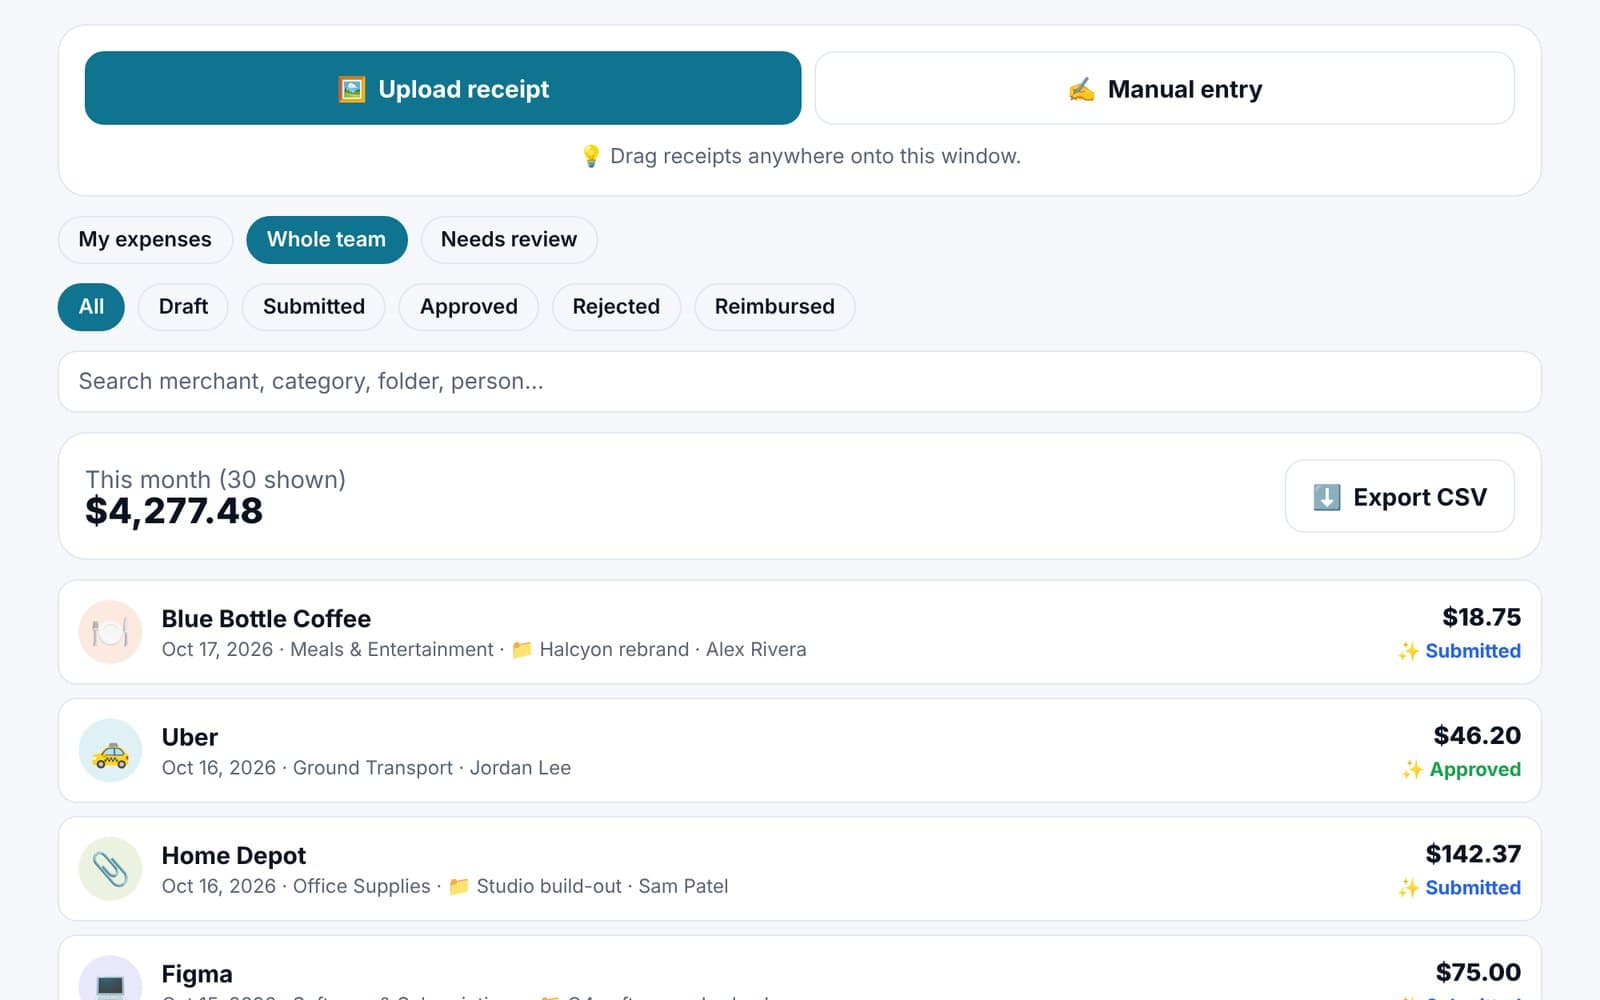1600x1000 pixels.
Task: Click the sparkle icon on Blue Bottle Coffee status
Action: [1408, 651]
